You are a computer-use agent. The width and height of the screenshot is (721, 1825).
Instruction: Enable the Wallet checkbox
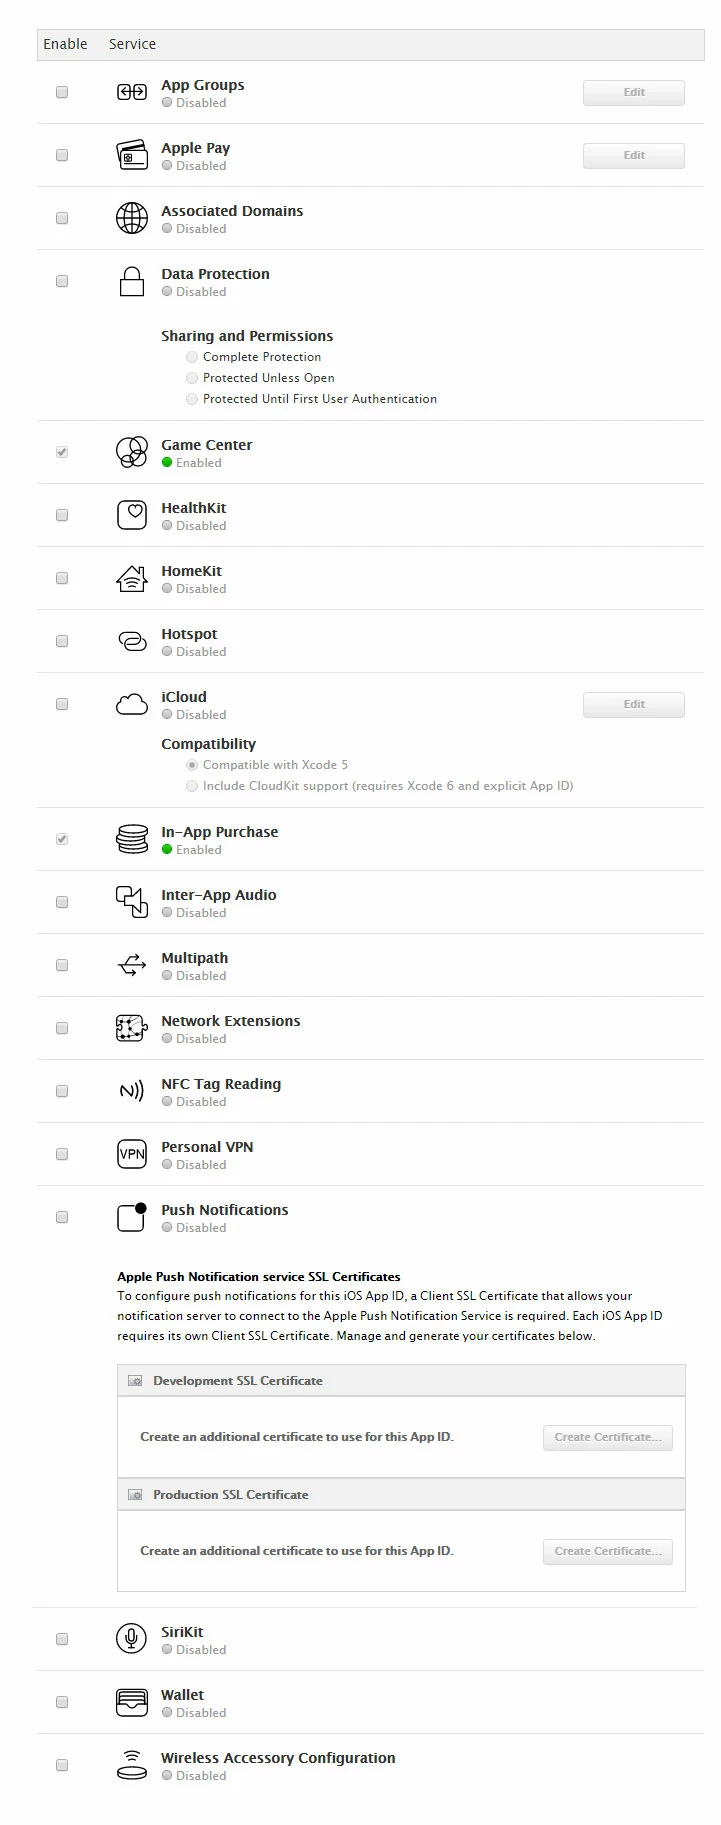(62, 1702)
